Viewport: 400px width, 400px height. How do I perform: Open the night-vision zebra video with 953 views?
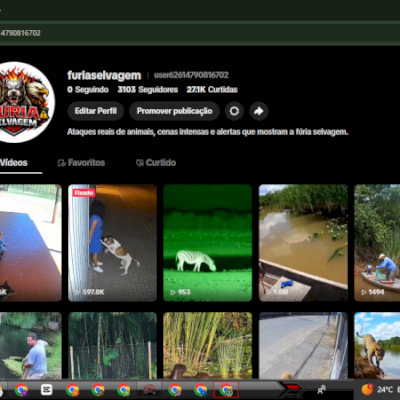pyautogui.click(x=208, y=243)
